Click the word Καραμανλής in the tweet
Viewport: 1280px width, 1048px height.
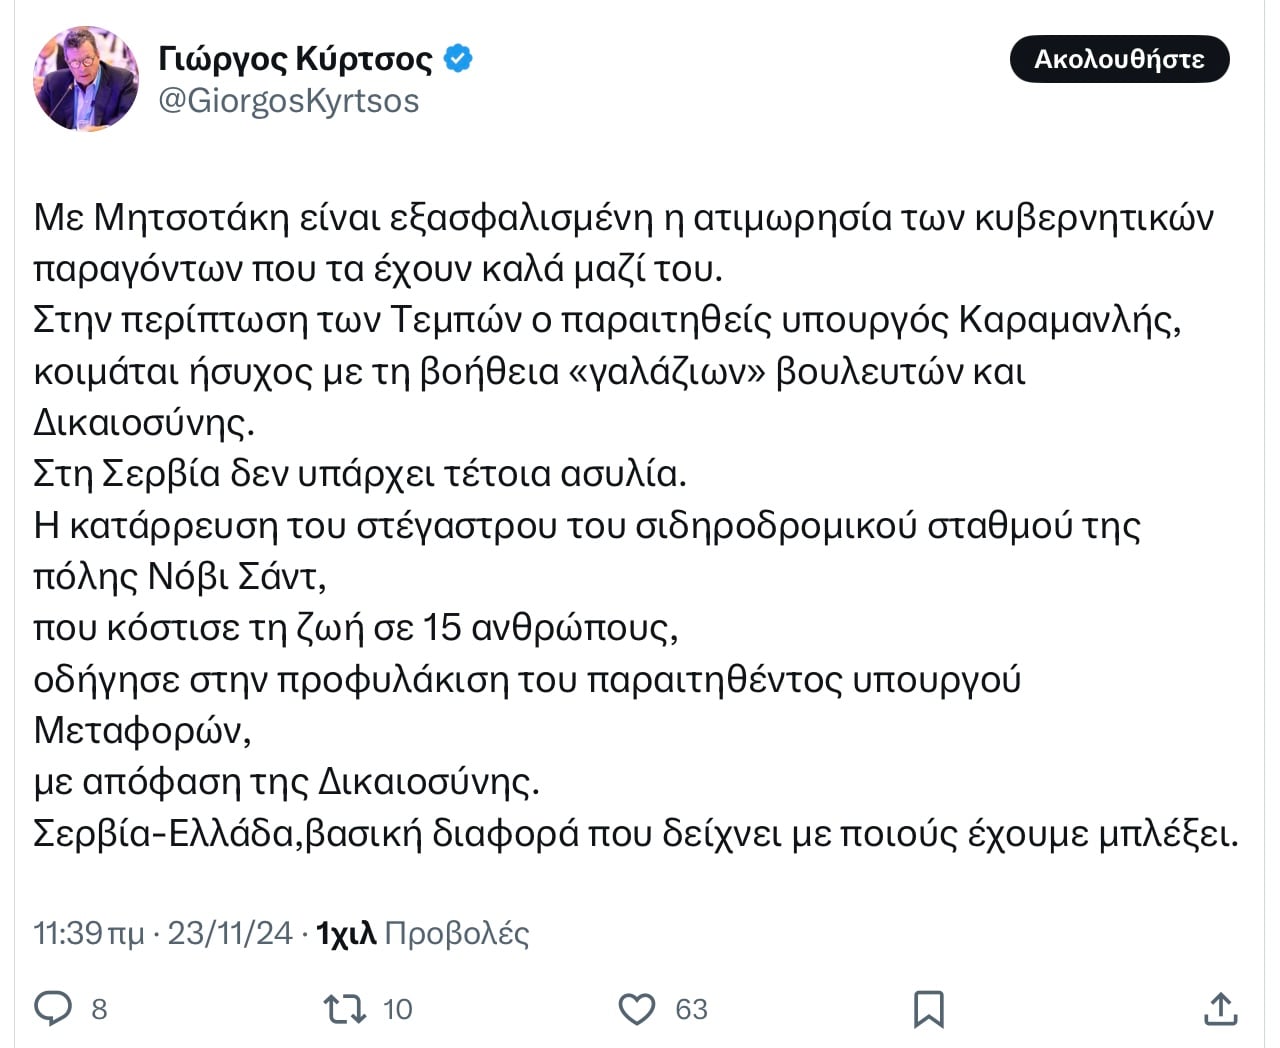point(1069,320)
